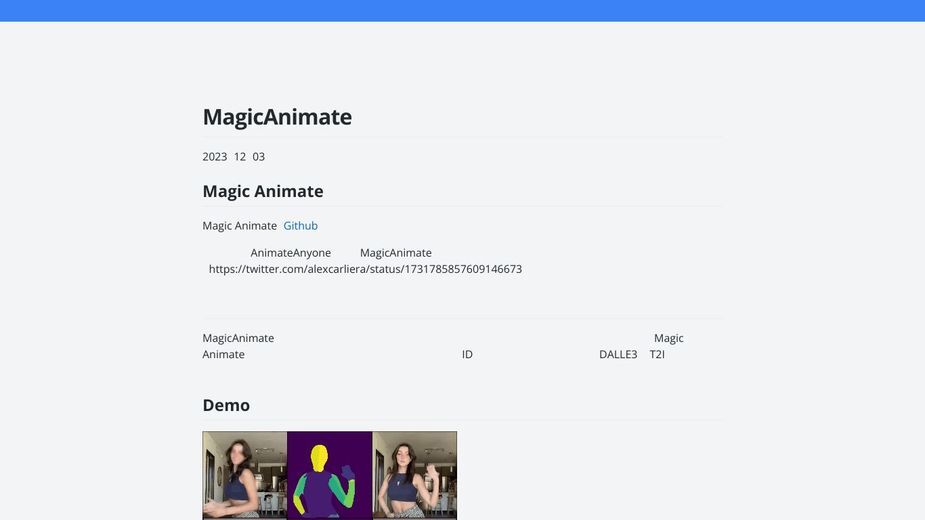925x520 pixels.
Task: Click the twitter.com alexcarliera status URL
Action: click(365, 269)
